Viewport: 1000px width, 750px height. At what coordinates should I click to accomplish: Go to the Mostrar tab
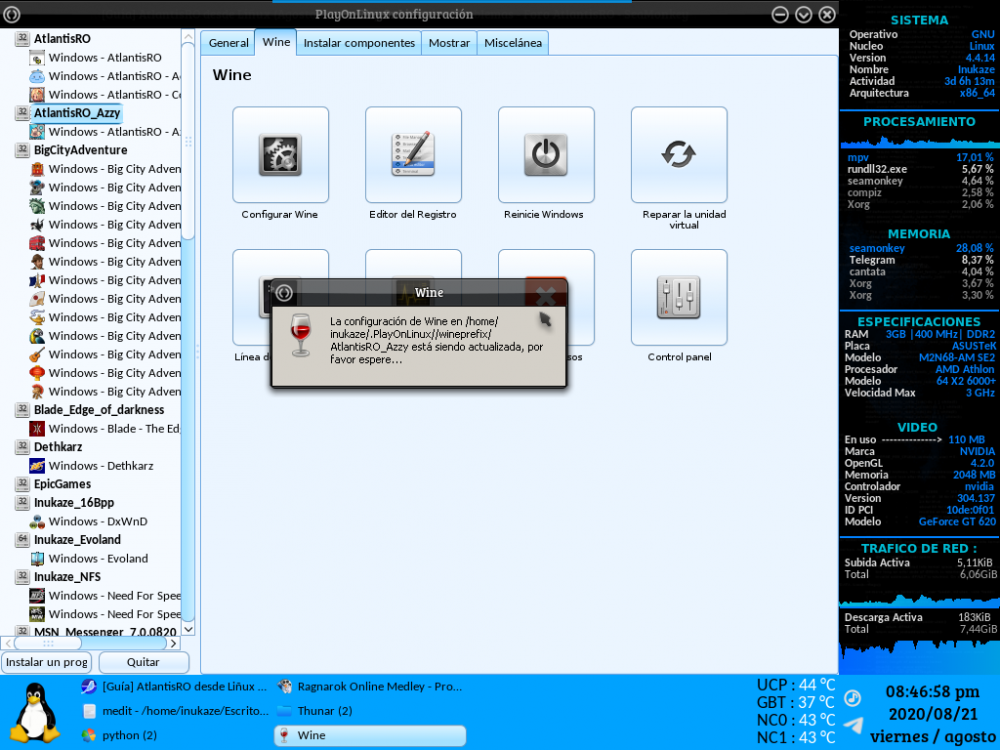click(x=449, y=43)
